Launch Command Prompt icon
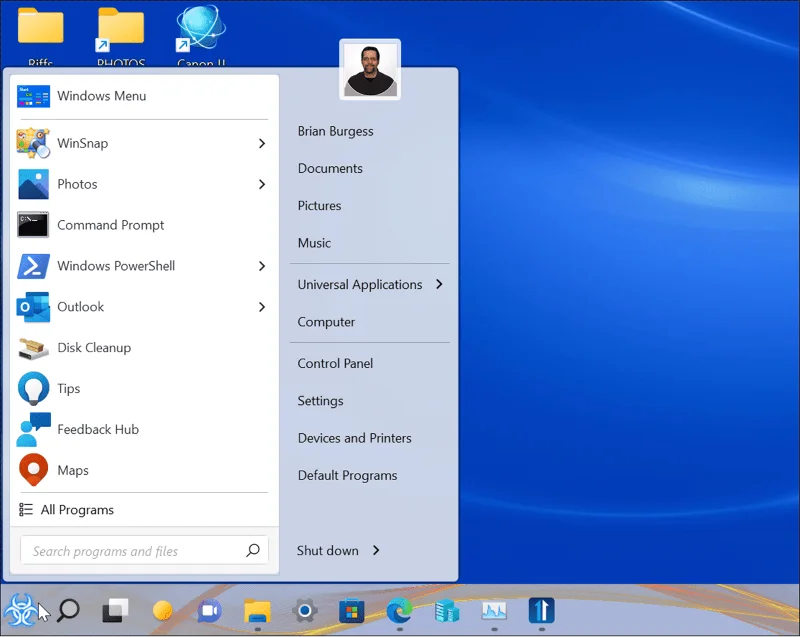This screenshot has width=800, height=637. tap(33, 225)
